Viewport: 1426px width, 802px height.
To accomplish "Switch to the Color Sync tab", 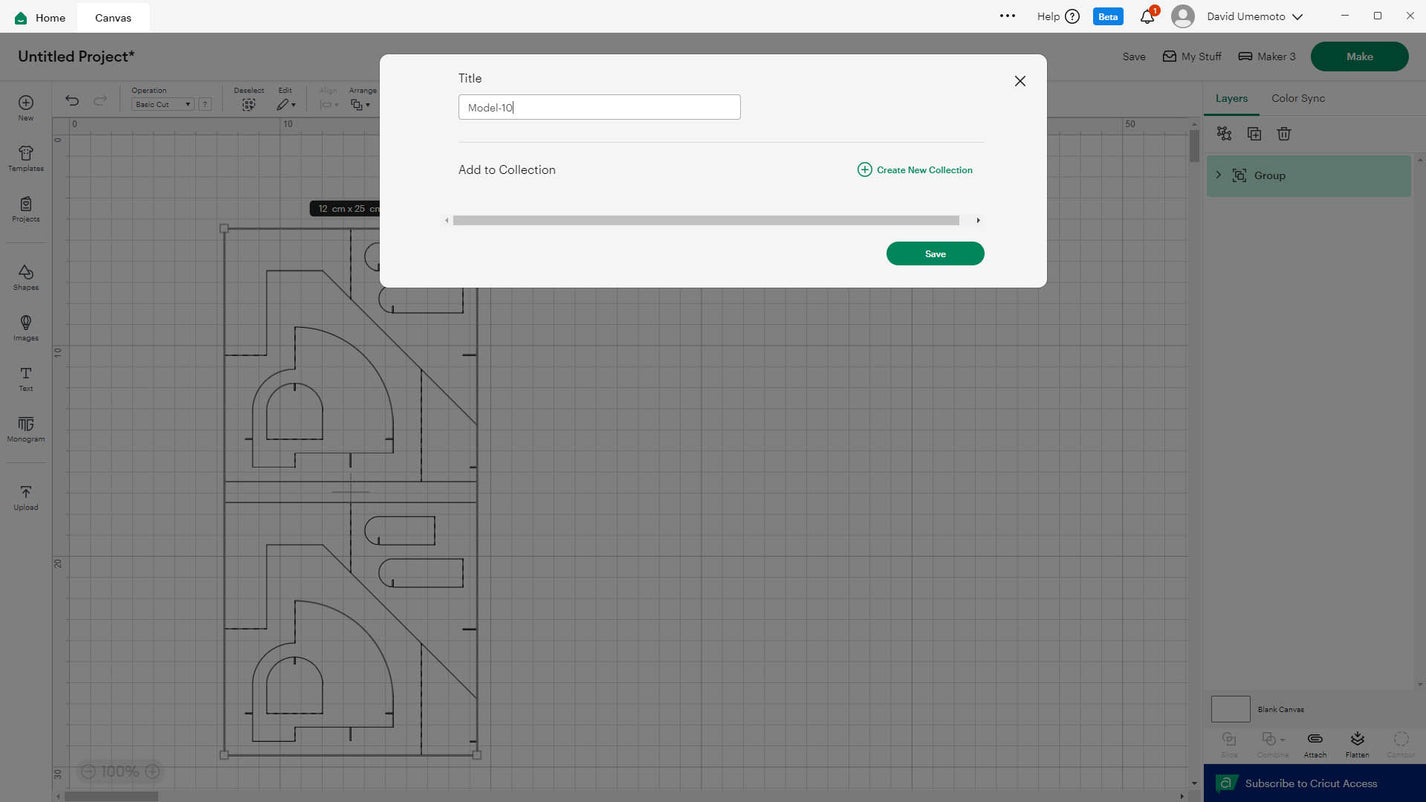I will tap(1298, 98).
